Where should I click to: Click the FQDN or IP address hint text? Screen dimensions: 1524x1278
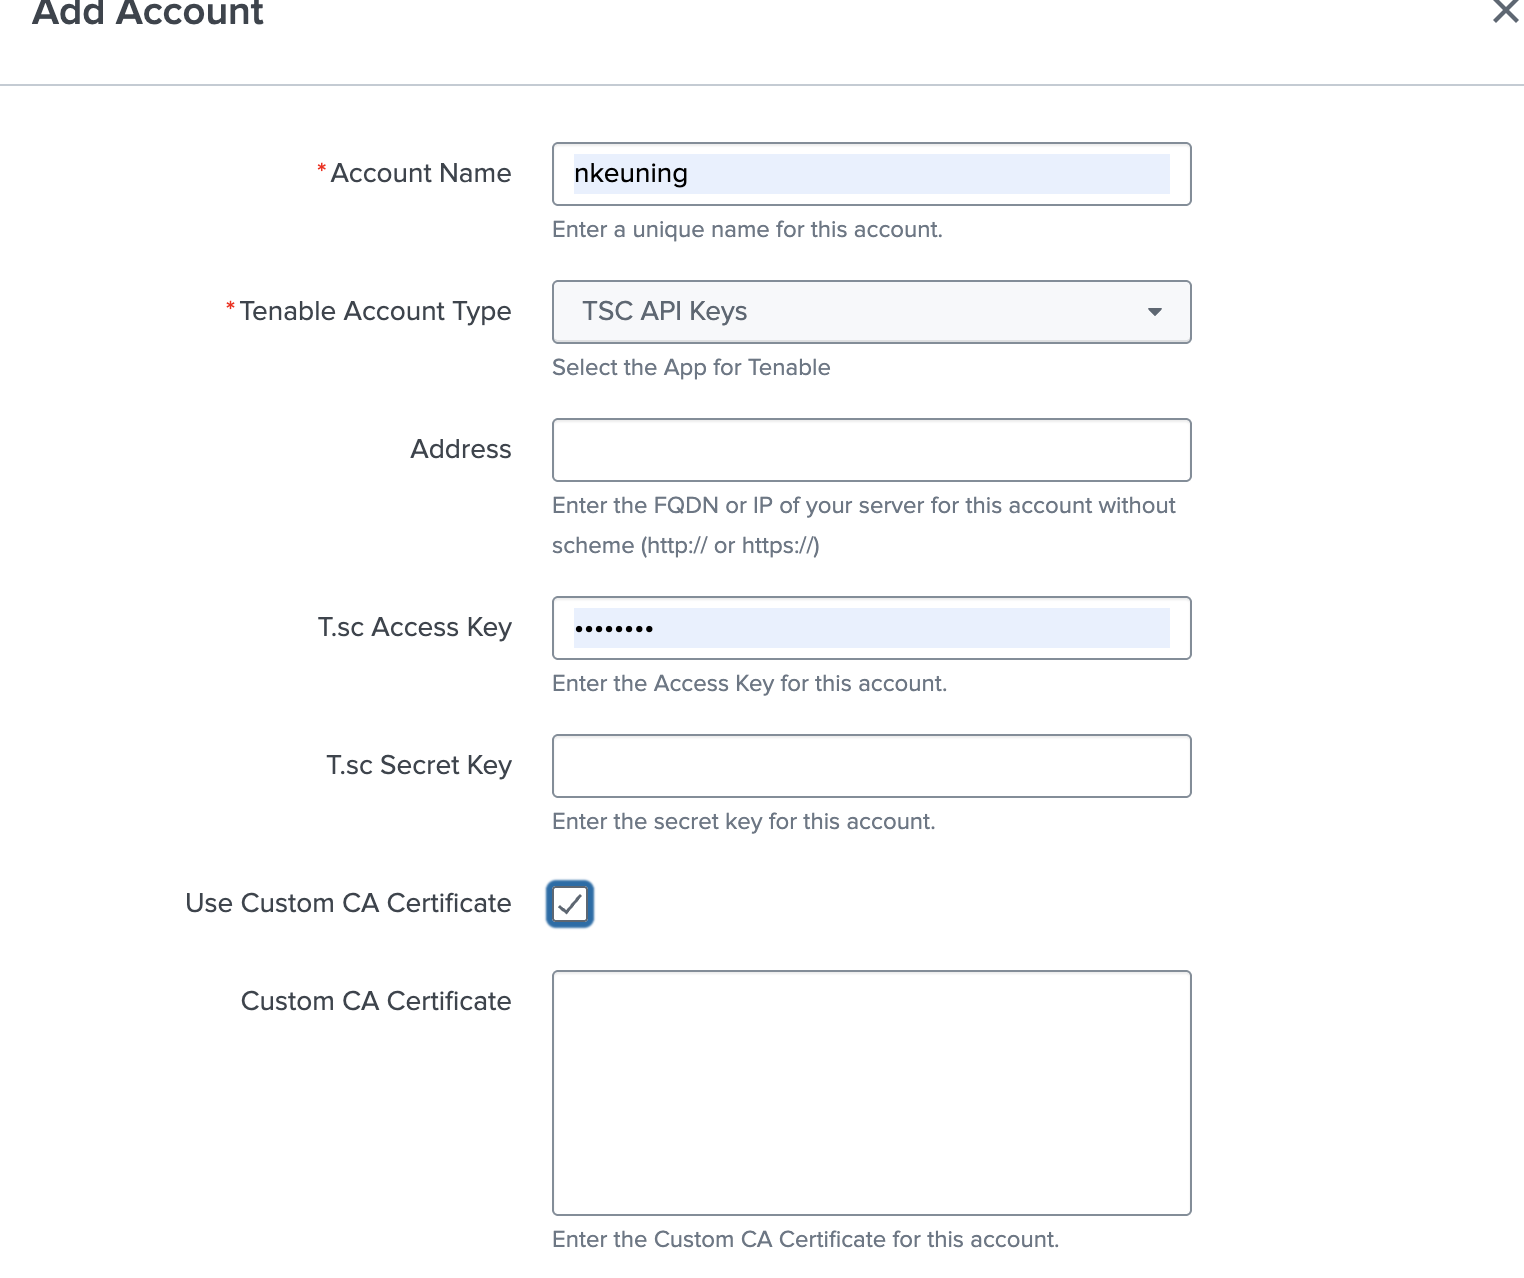863,506
